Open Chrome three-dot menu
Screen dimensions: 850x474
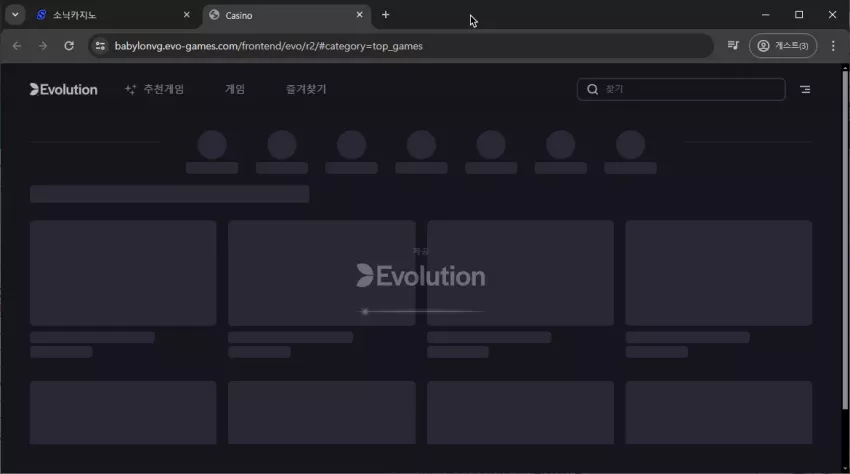pos(833,46)
